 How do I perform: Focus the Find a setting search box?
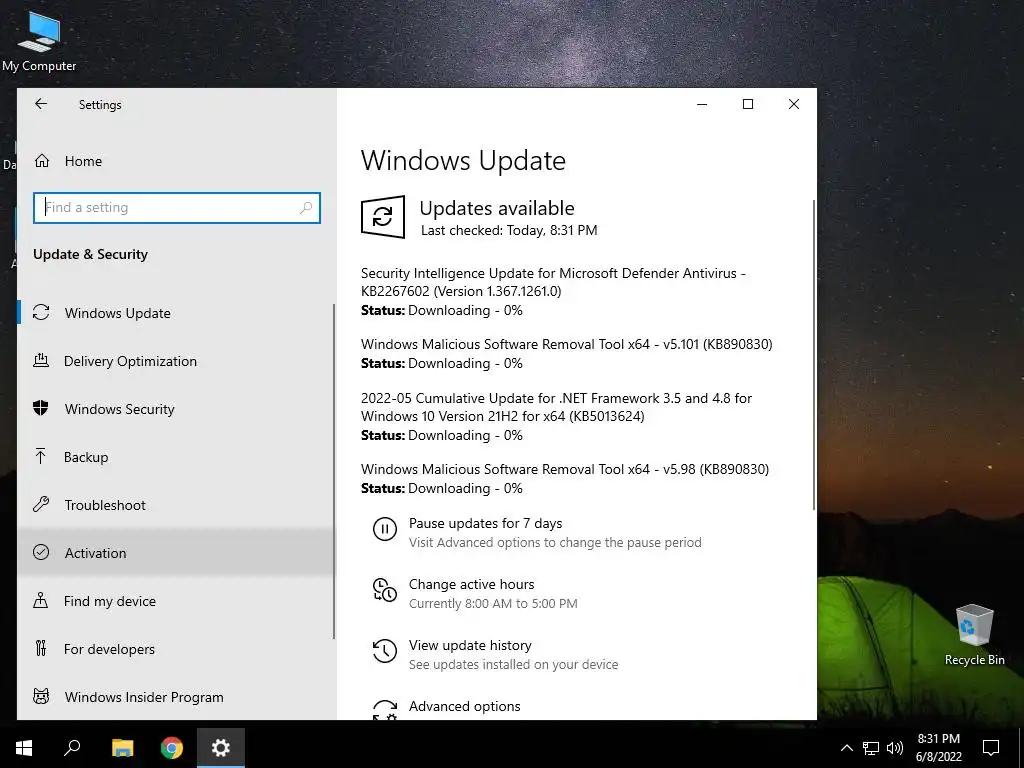pyautogui.click(x=177, y=208)
